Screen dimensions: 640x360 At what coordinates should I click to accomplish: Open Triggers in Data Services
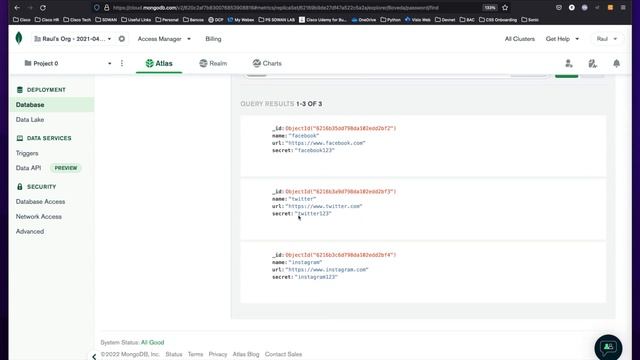(x=27, y=153)
